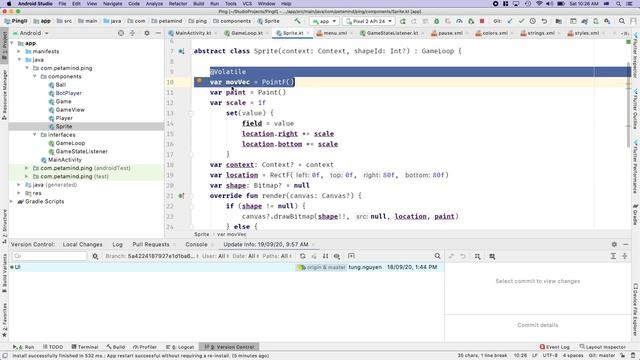Click the Git update project arrow icon

tap(509, 21)
